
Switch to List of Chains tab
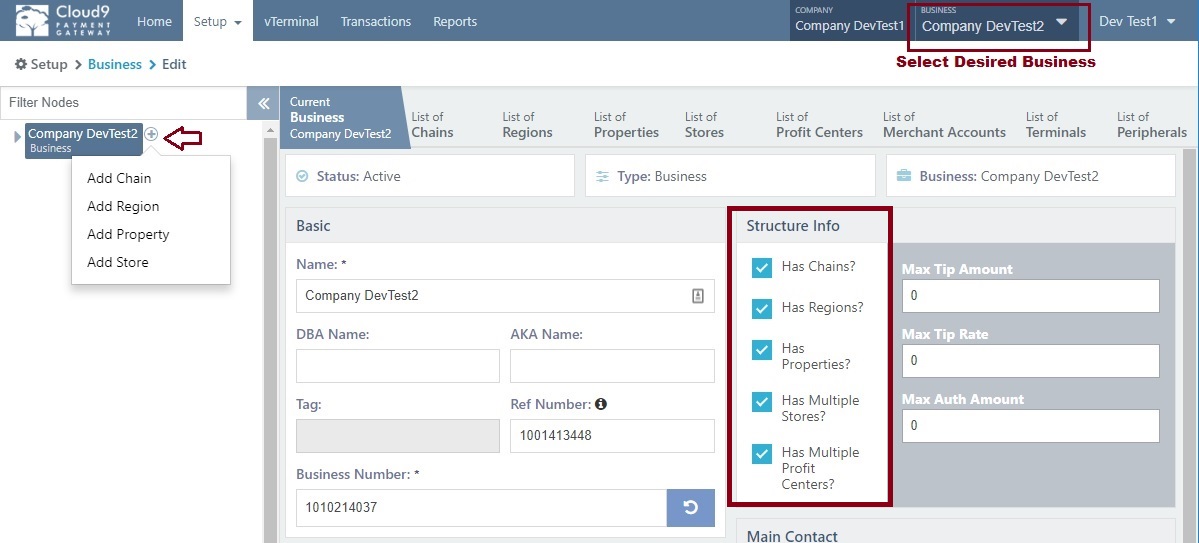tap(432, 125)
